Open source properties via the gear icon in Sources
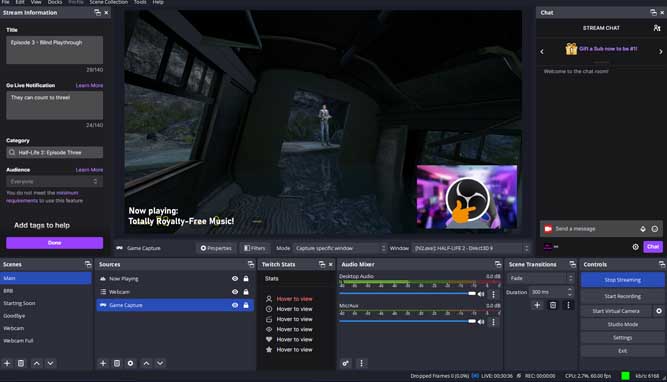This screenshot has height=382, width=667. tap(130, 363)
